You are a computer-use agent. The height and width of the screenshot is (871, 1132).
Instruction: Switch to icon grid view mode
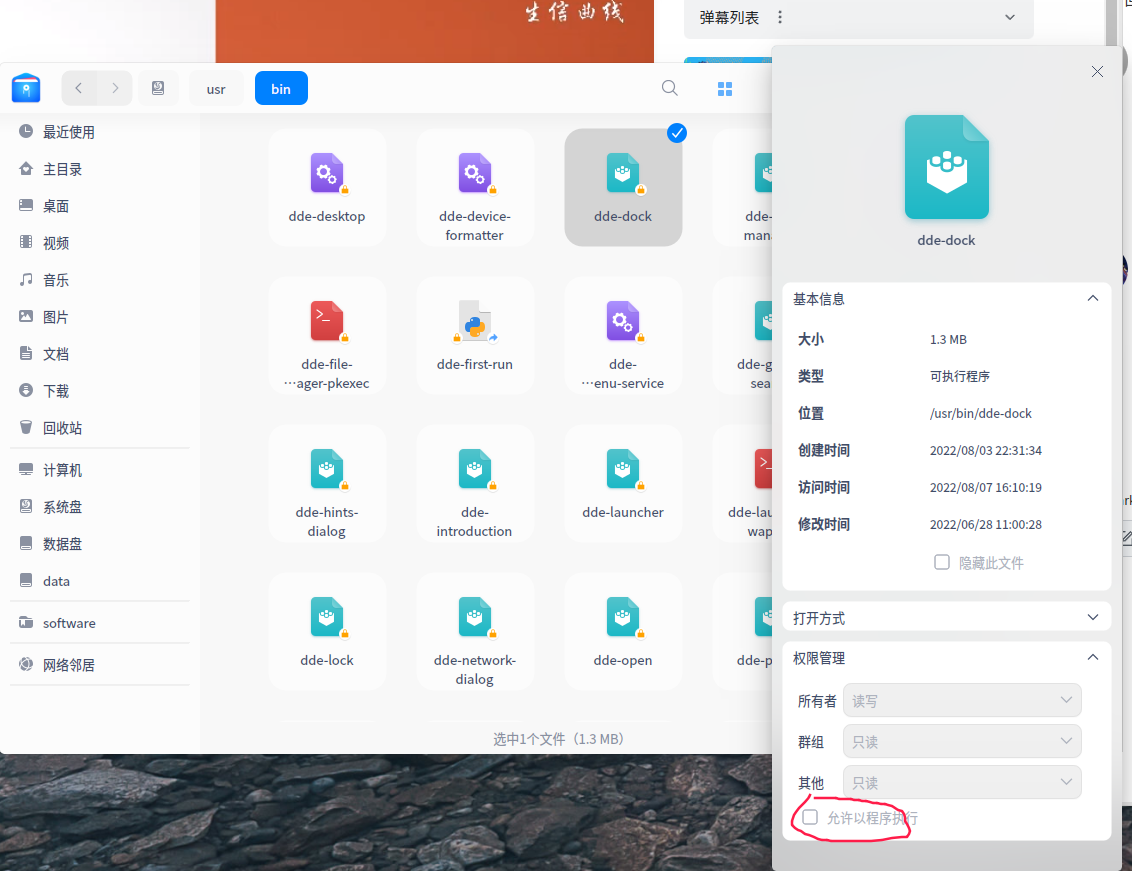(725, 89)
